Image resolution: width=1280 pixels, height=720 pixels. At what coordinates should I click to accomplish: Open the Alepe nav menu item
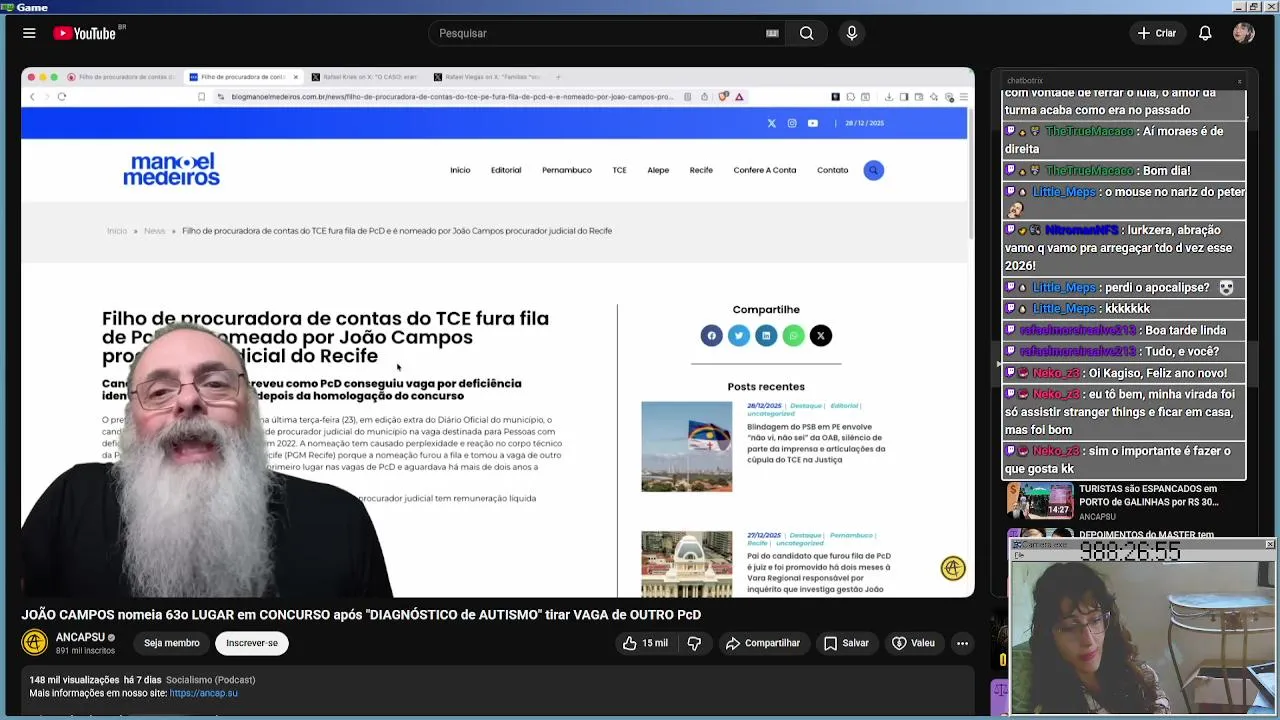pyautogui.click(x=658, y=170)
